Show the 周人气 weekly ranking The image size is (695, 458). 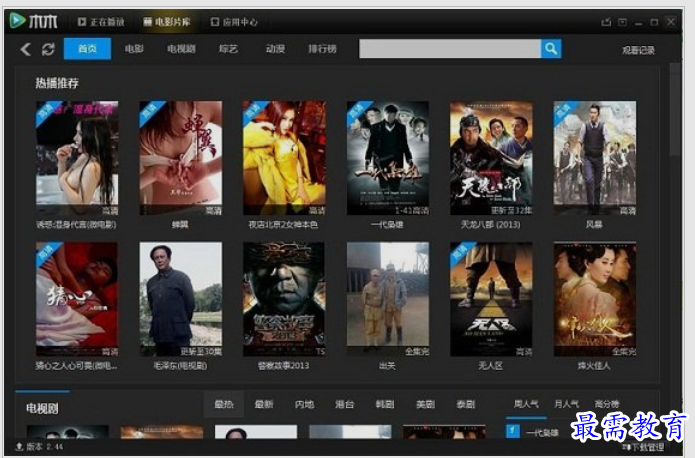pos(526,404)
